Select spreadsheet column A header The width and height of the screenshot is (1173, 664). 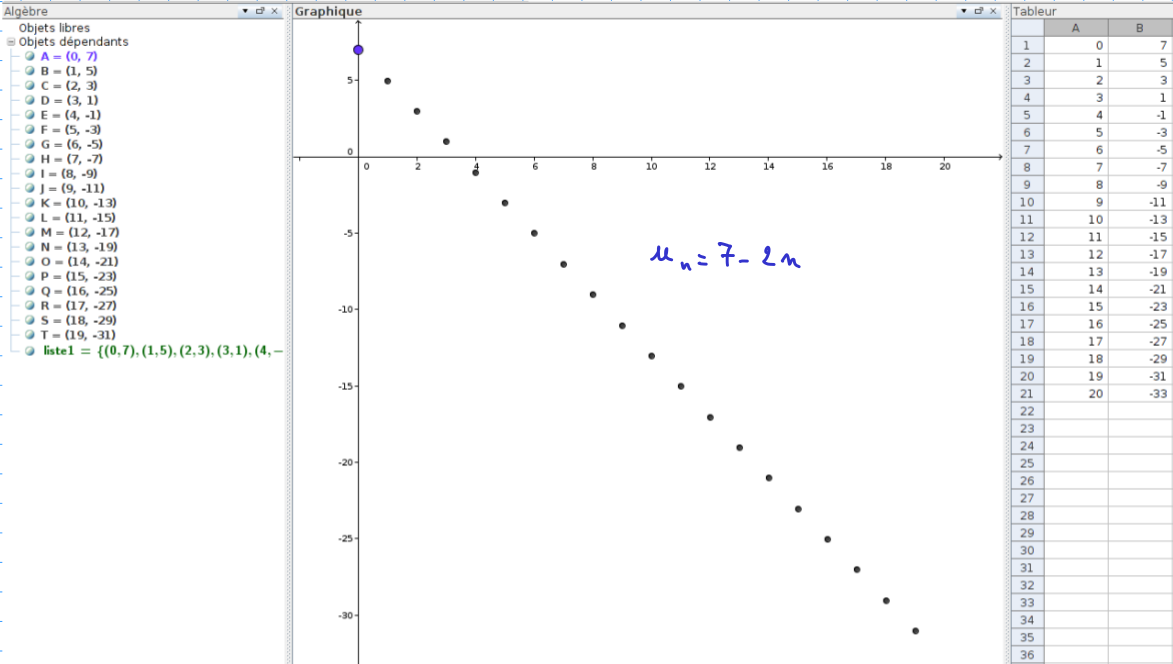point(1076,28)
